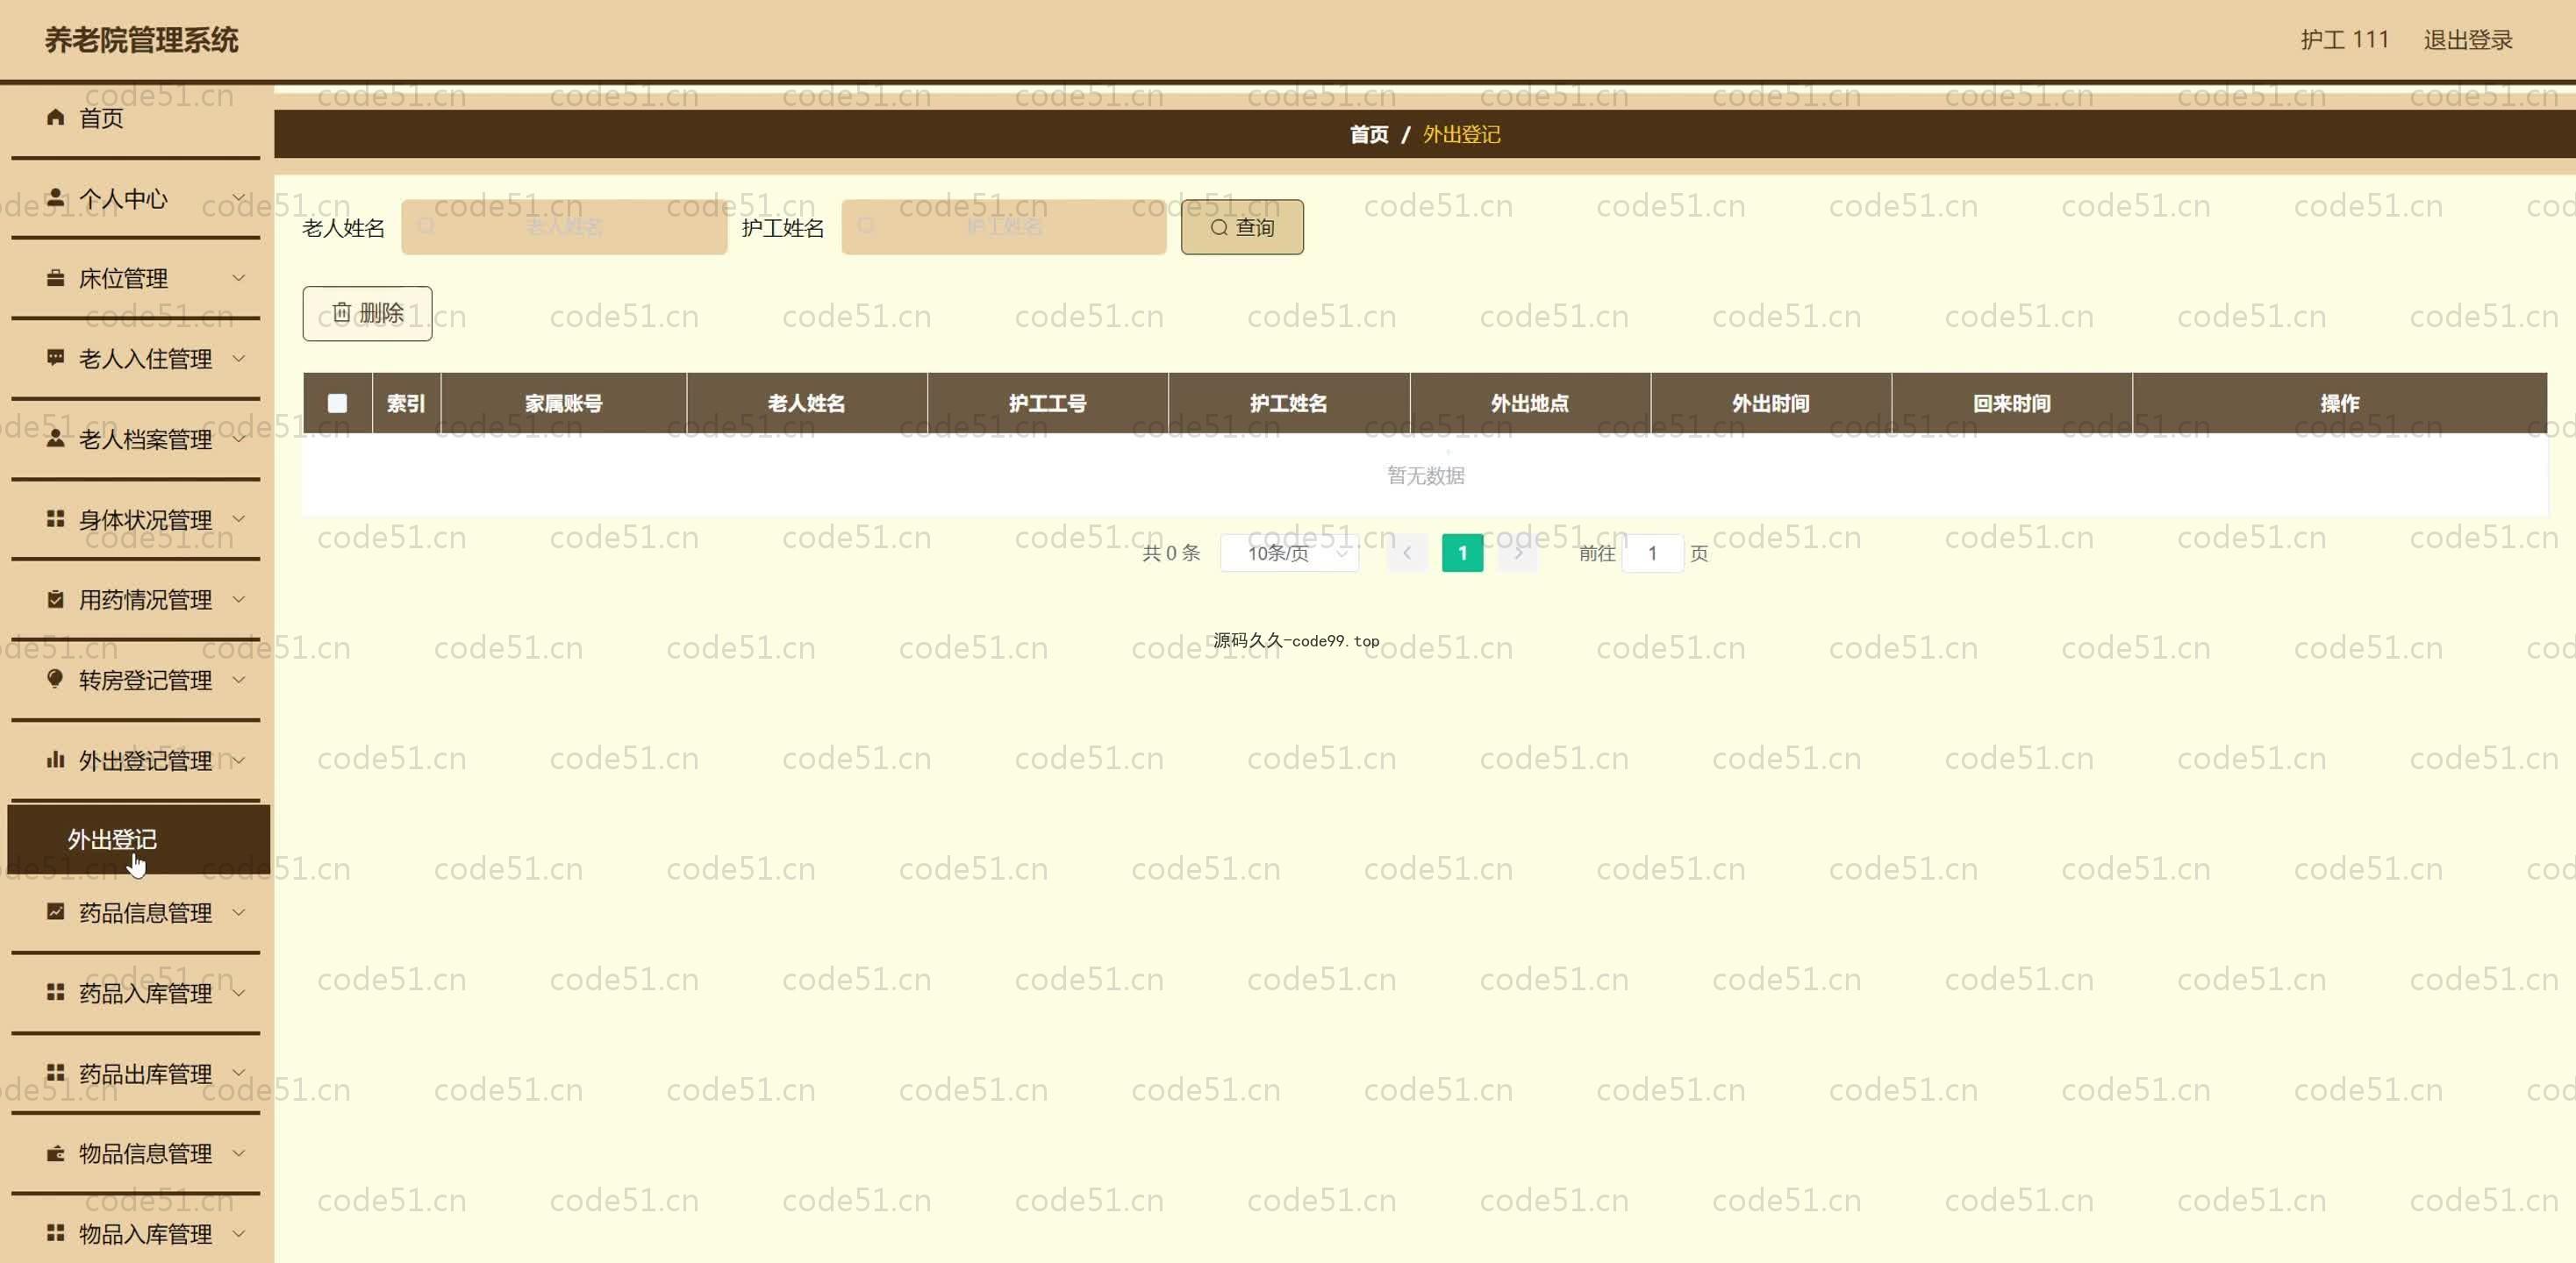Open 药品出库管理 in the sidebar
Image resolution: width=2576 pixels, height=1263 pixels.
(x=135, y=1073)
